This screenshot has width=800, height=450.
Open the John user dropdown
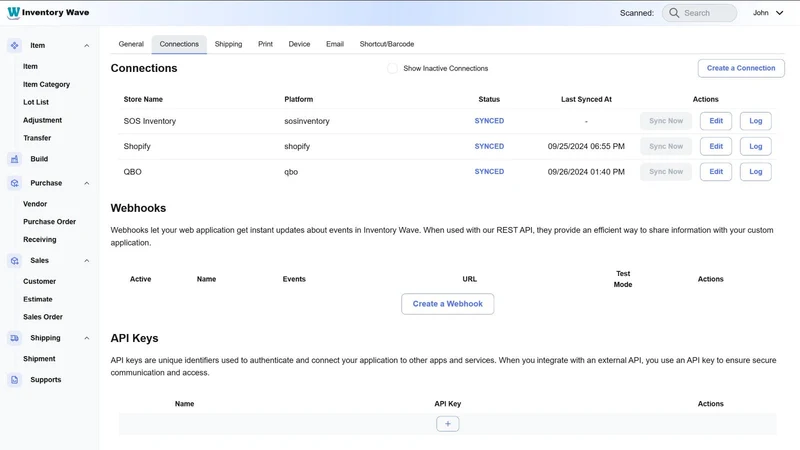(768, 13)
